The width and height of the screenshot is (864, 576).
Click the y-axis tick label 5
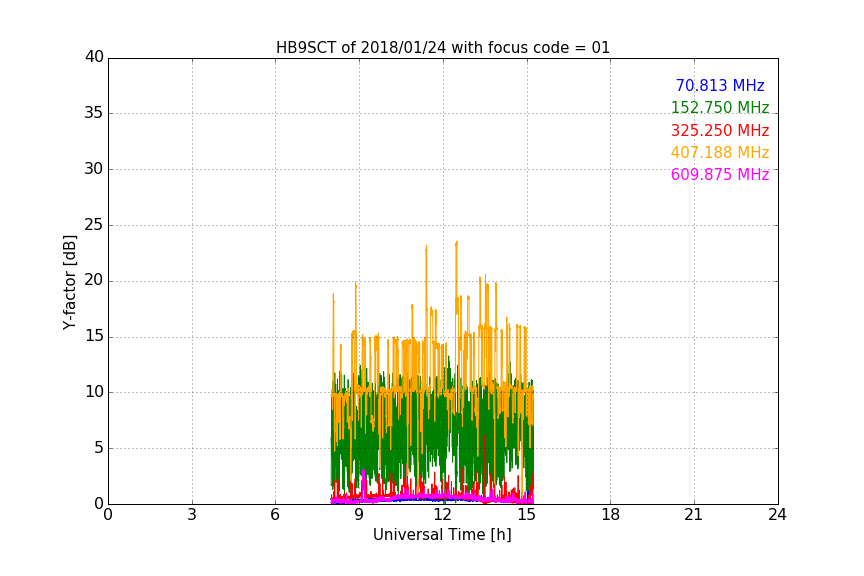point(99,448)
